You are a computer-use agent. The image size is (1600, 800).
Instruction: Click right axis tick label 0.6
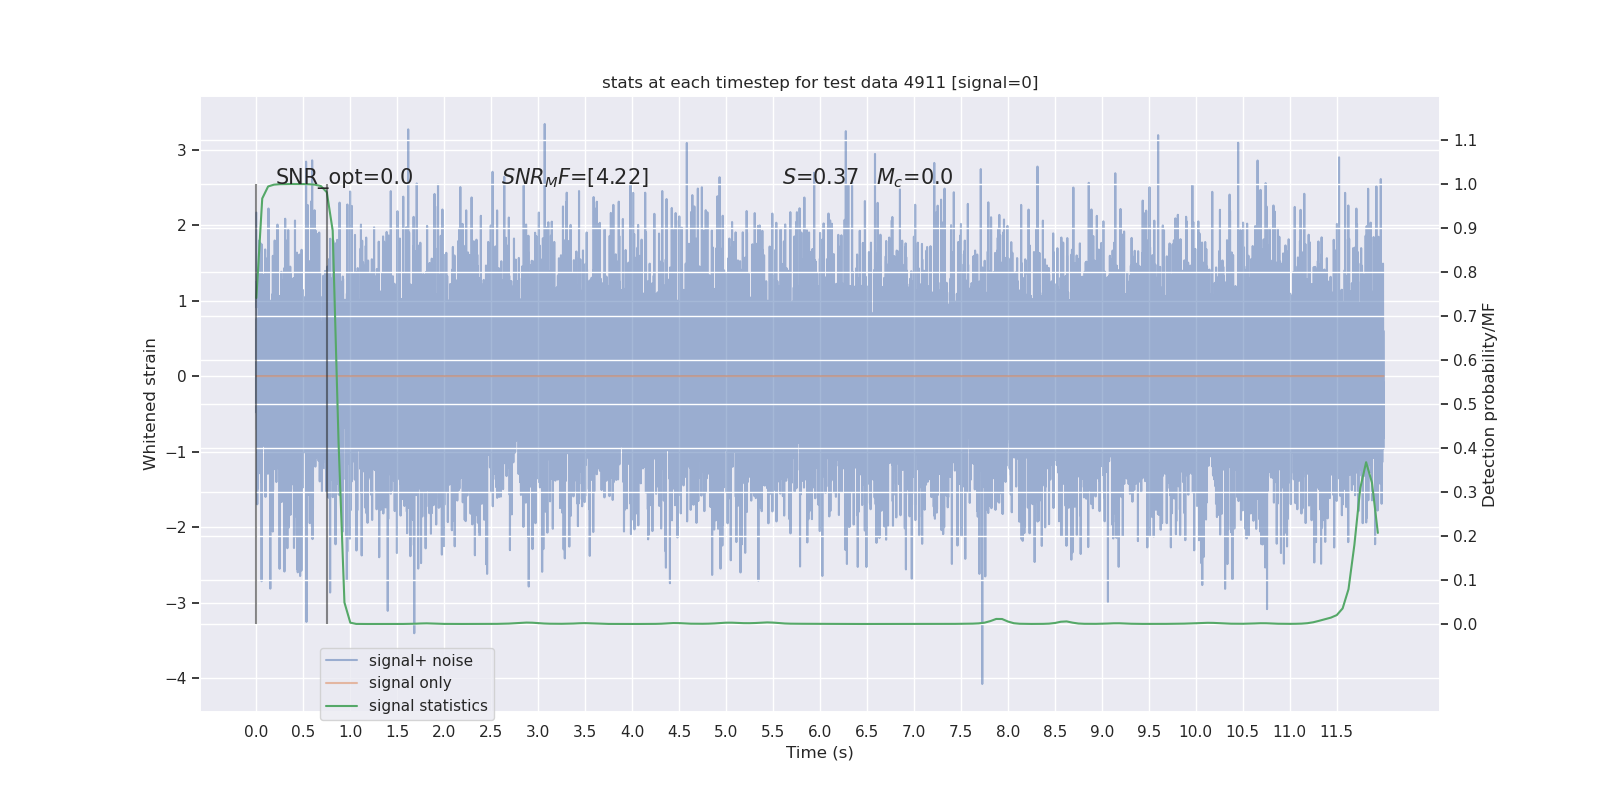click(1465, 360)
